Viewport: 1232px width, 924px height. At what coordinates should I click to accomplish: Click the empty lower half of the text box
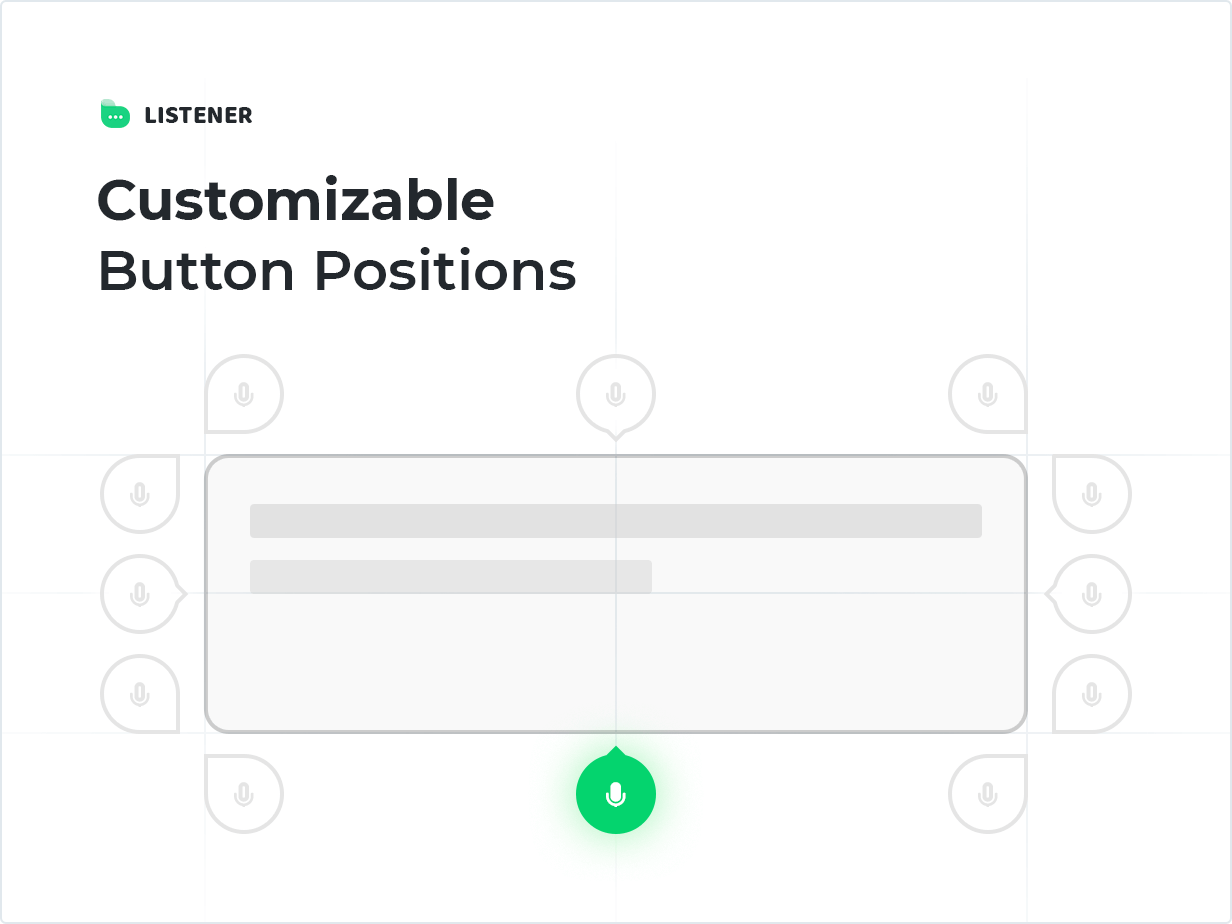point(615,665)
